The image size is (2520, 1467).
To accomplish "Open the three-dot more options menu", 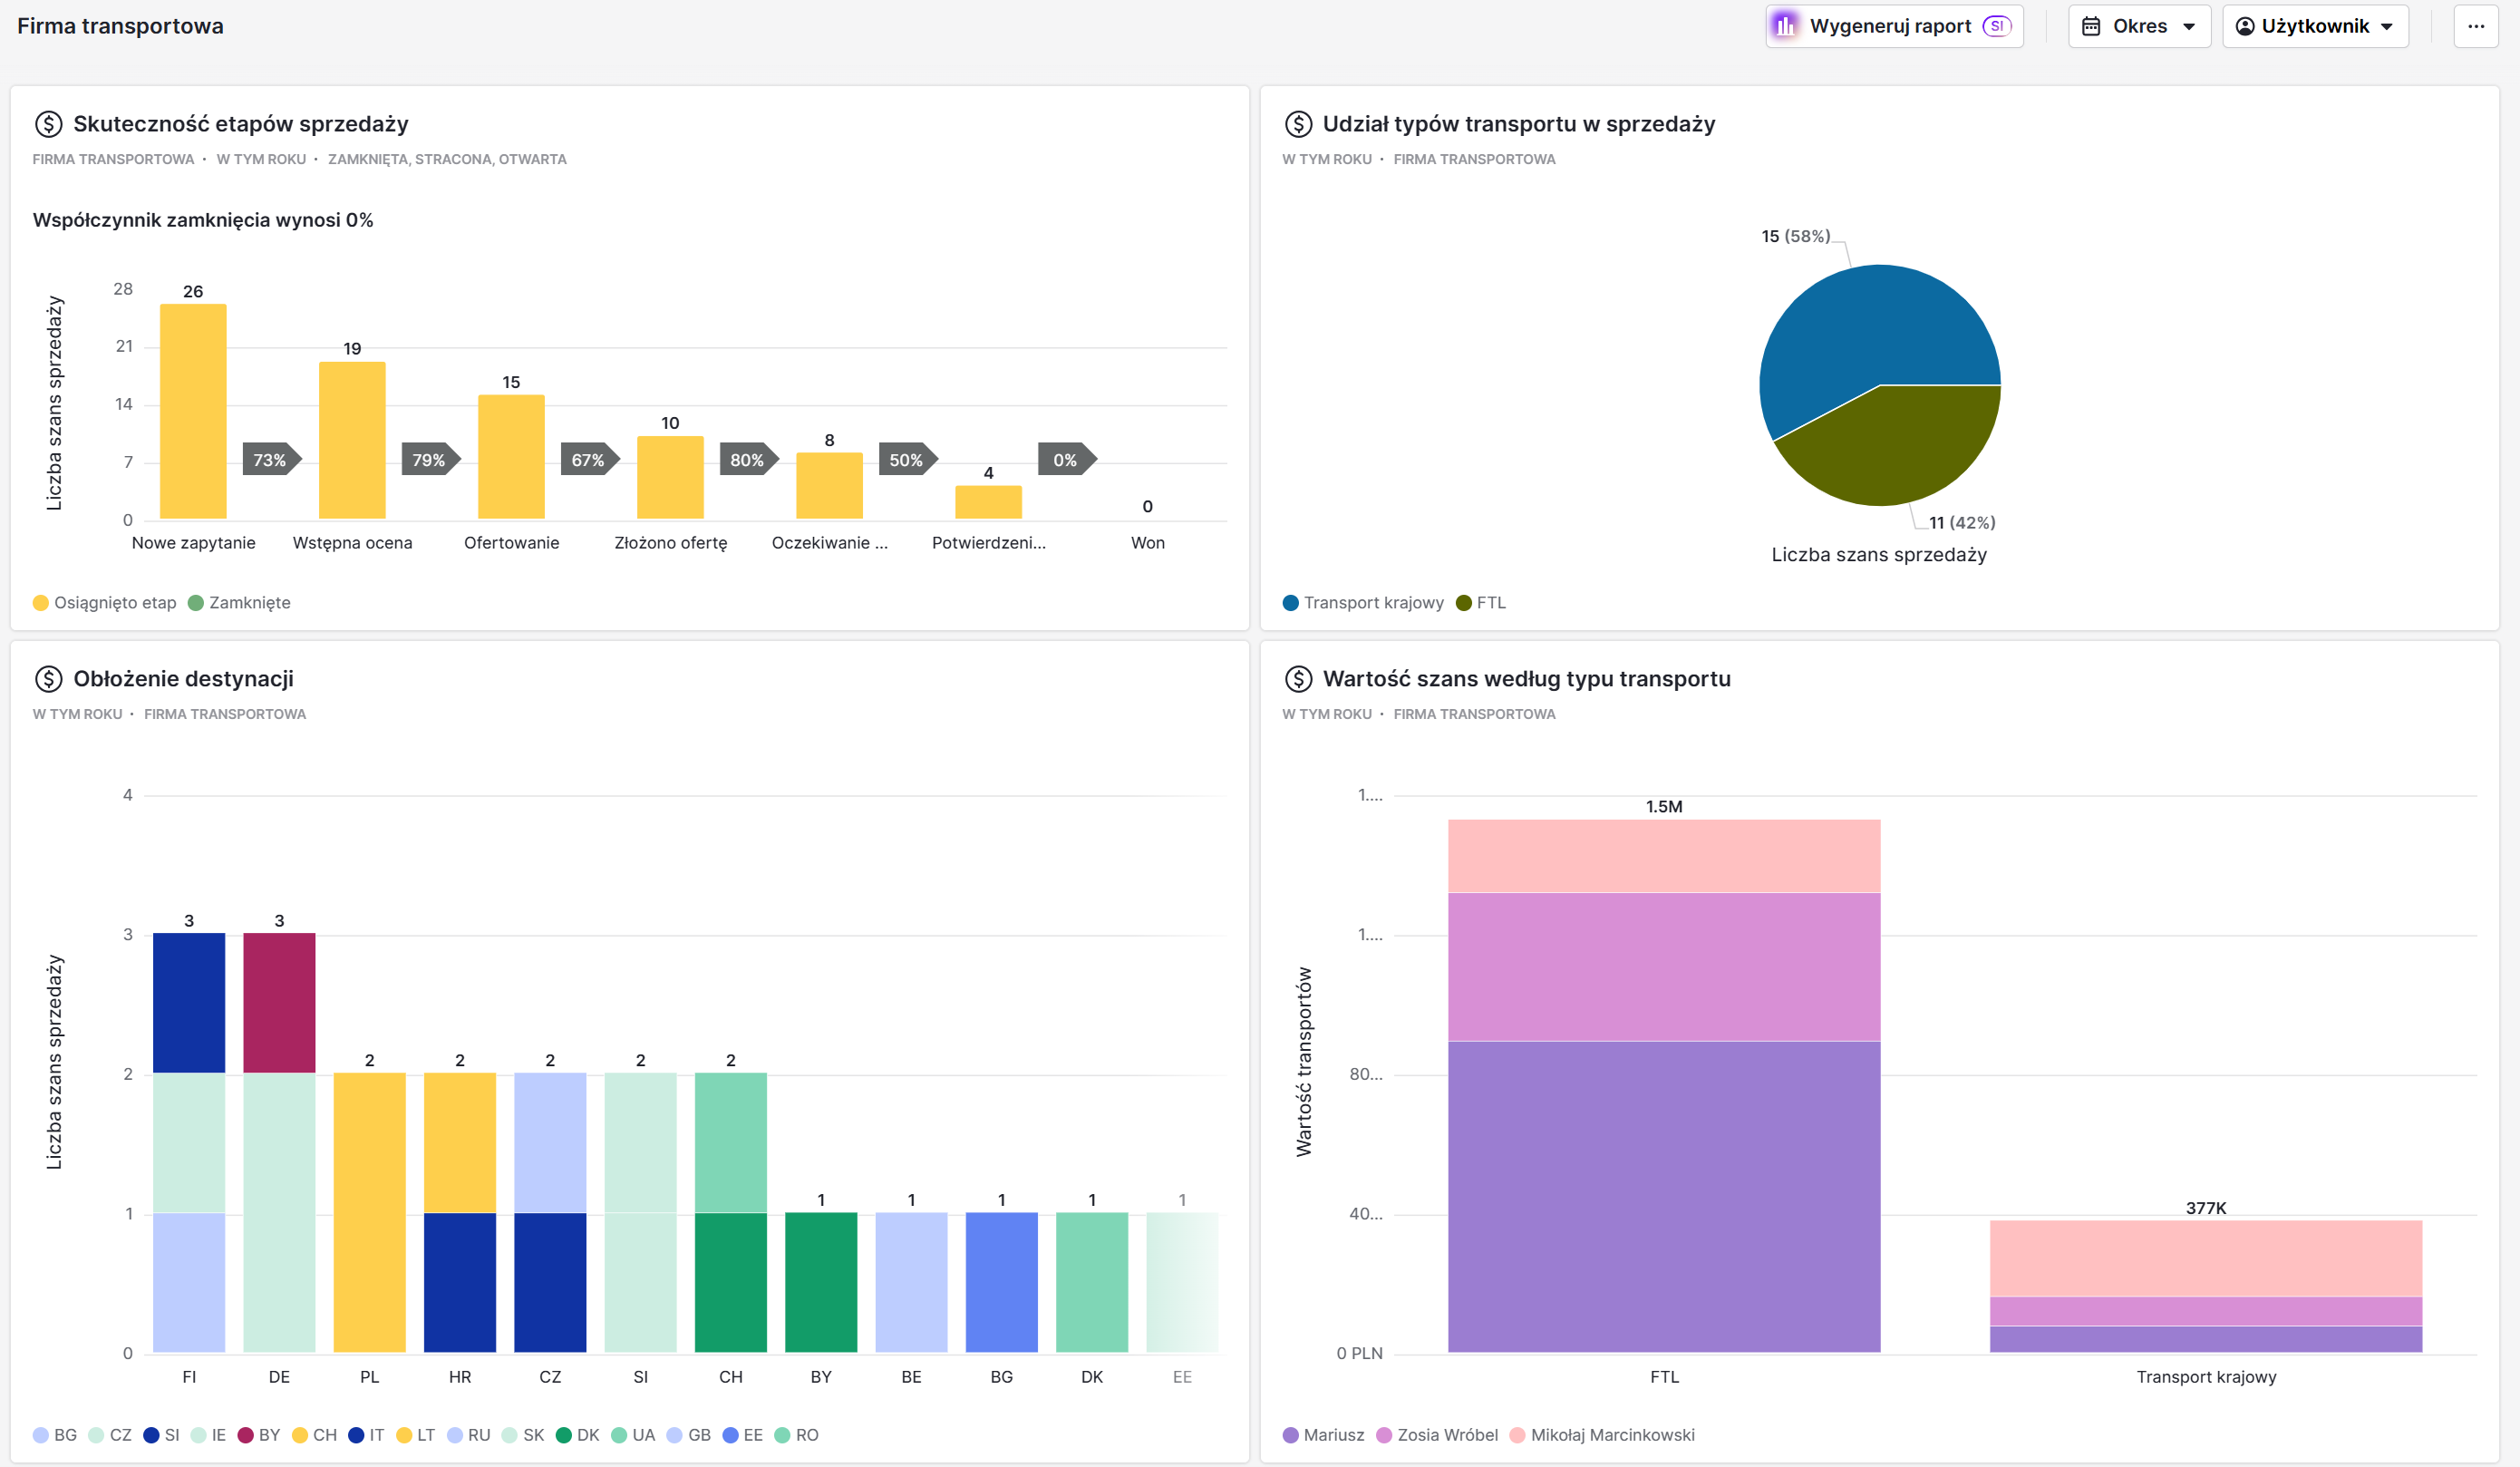I will click(2476, 26).
